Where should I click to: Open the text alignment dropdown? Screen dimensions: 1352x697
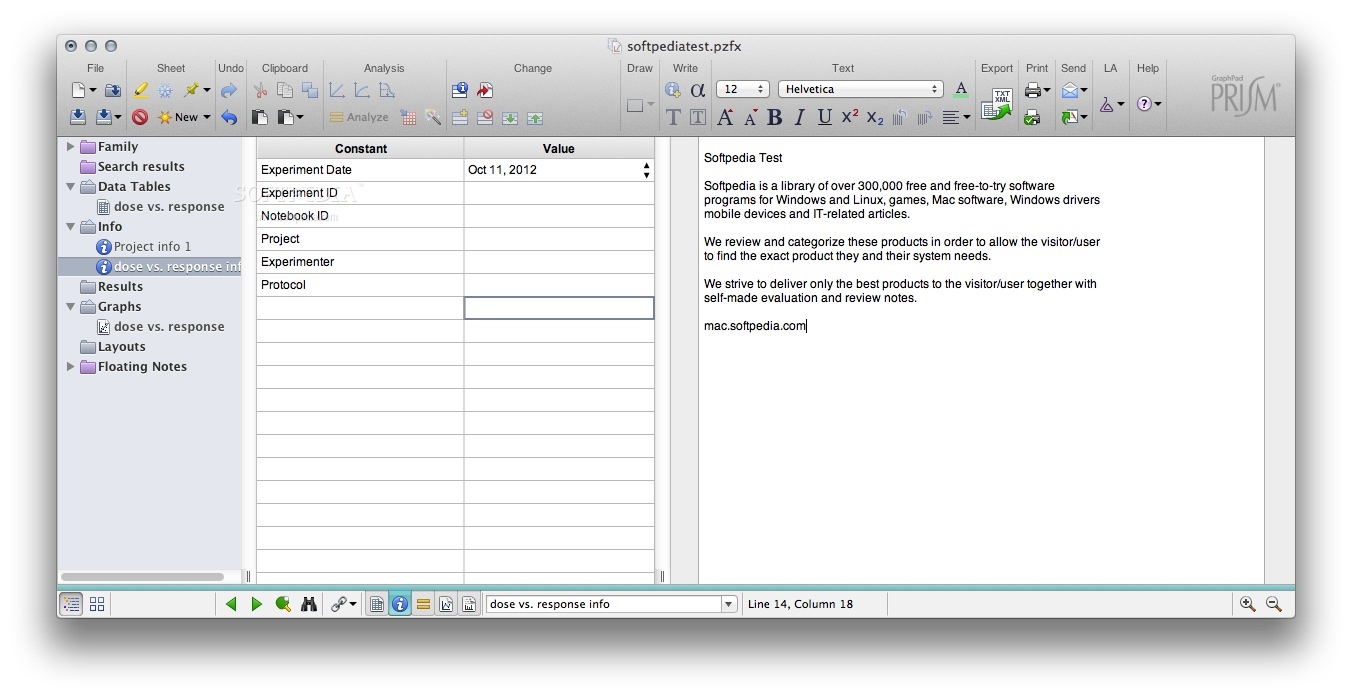pos(956,117)
